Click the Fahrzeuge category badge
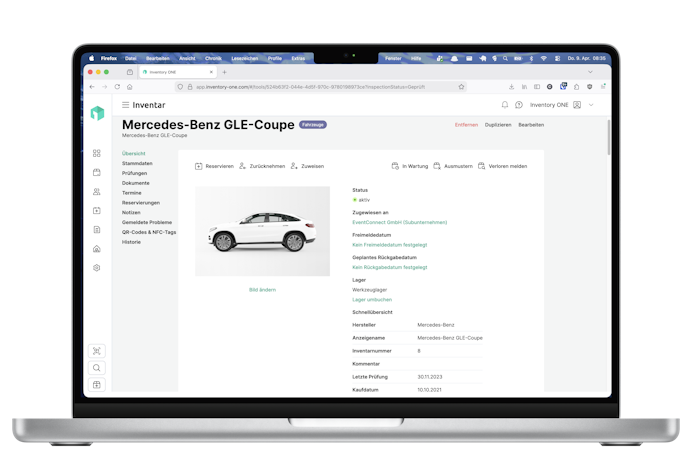The height and width of the screenshot is (450, 692). point(313,125)
